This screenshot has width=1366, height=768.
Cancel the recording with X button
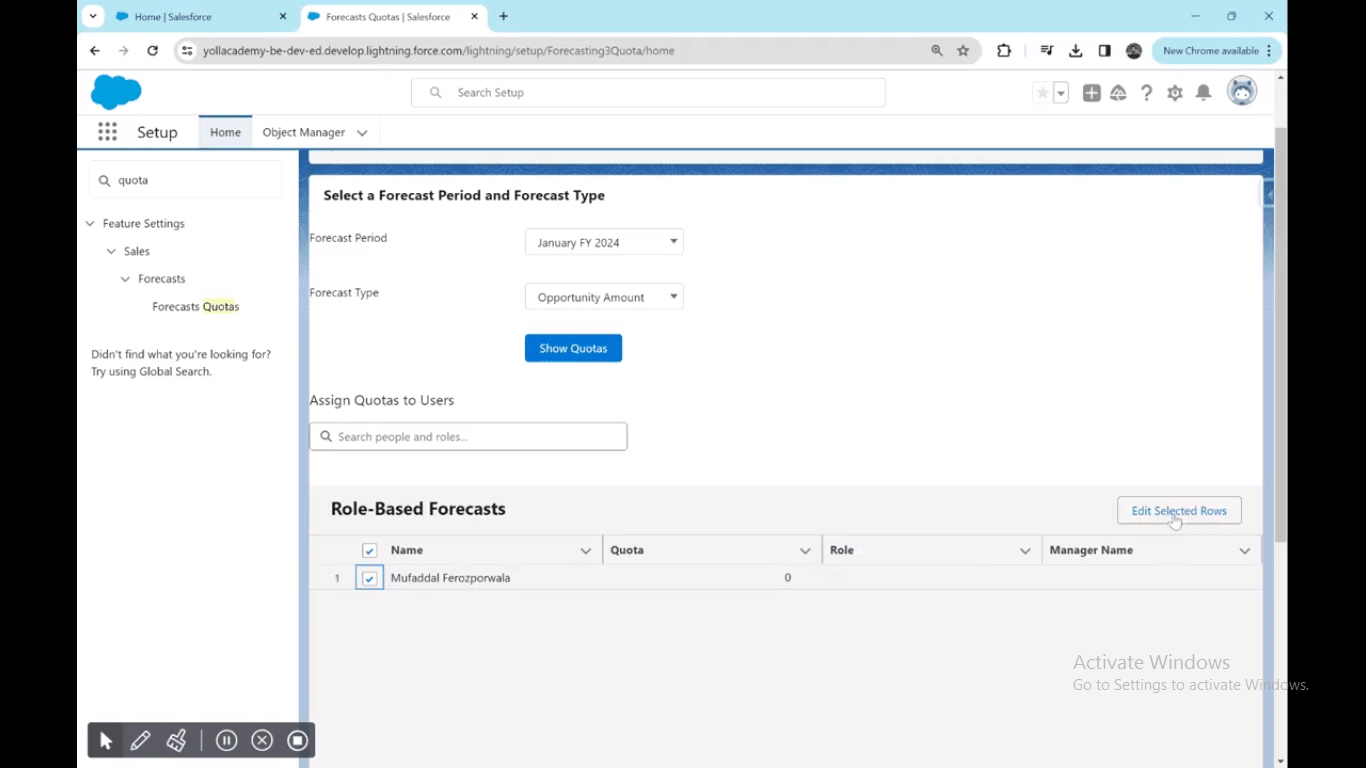[262, 741]
